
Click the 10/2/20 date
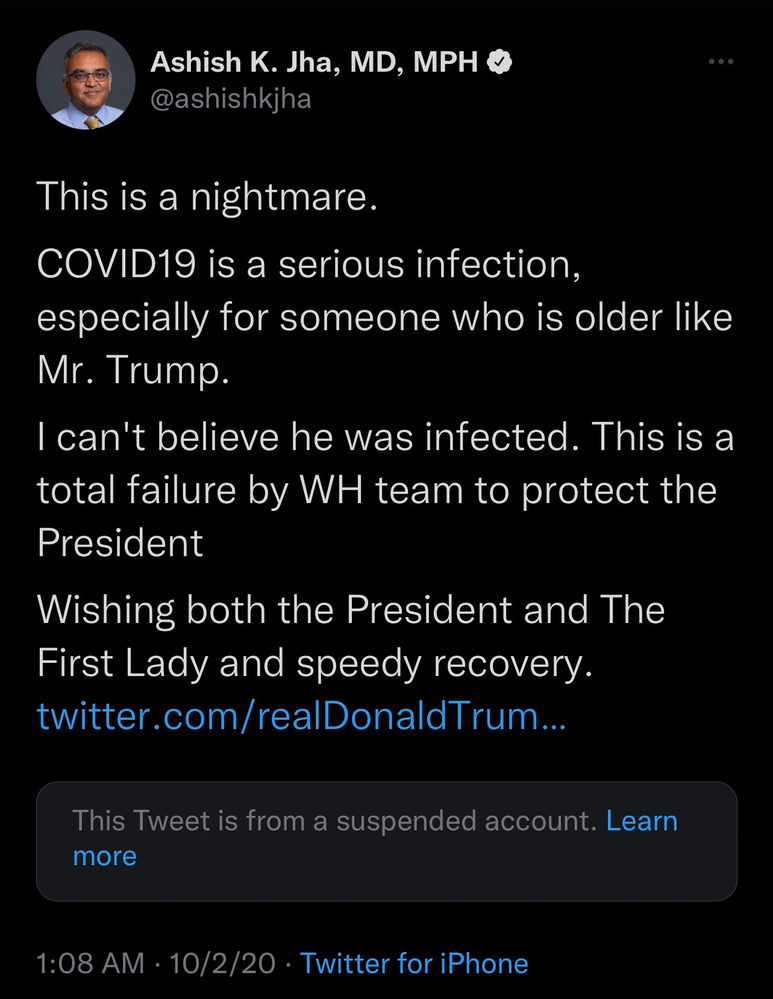point(221,963)
